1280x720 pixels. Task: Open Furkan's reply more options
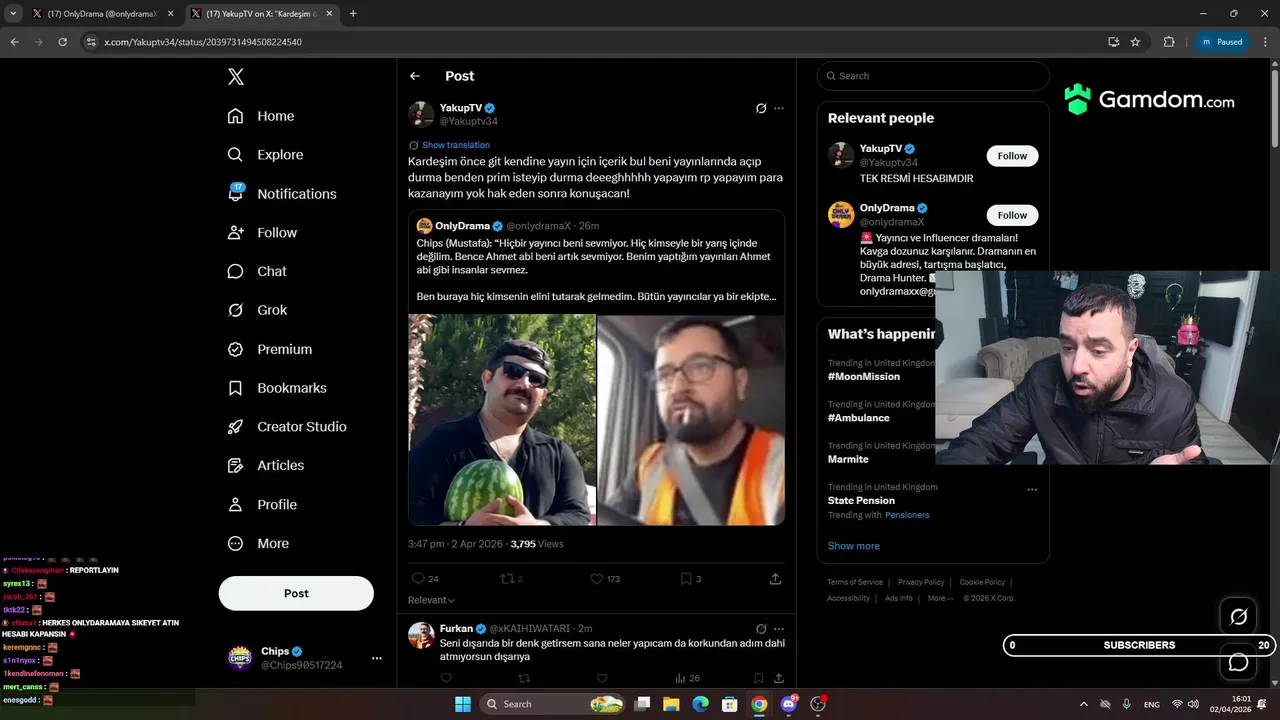(x=779, y=628)
